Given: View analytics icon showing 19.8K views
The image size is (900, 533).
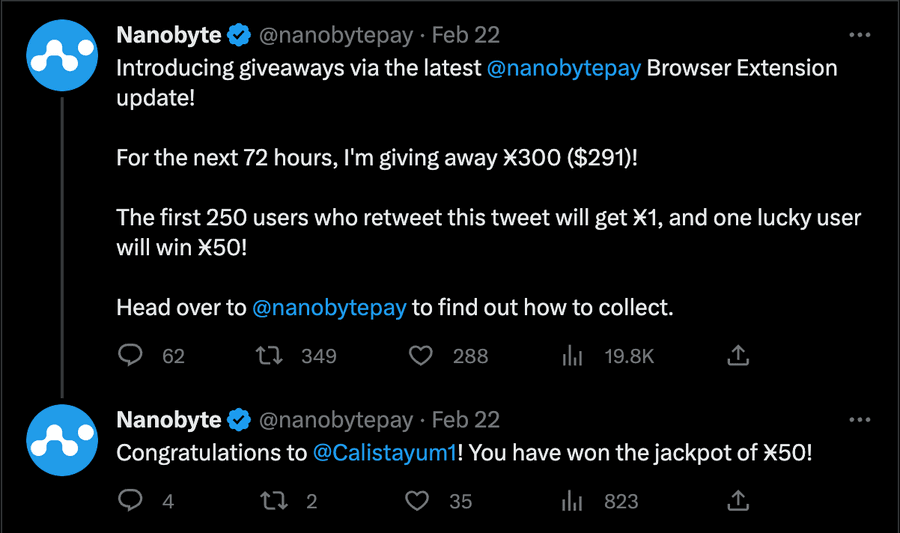Looking at the screenshot, I should [x=572, y=356].
